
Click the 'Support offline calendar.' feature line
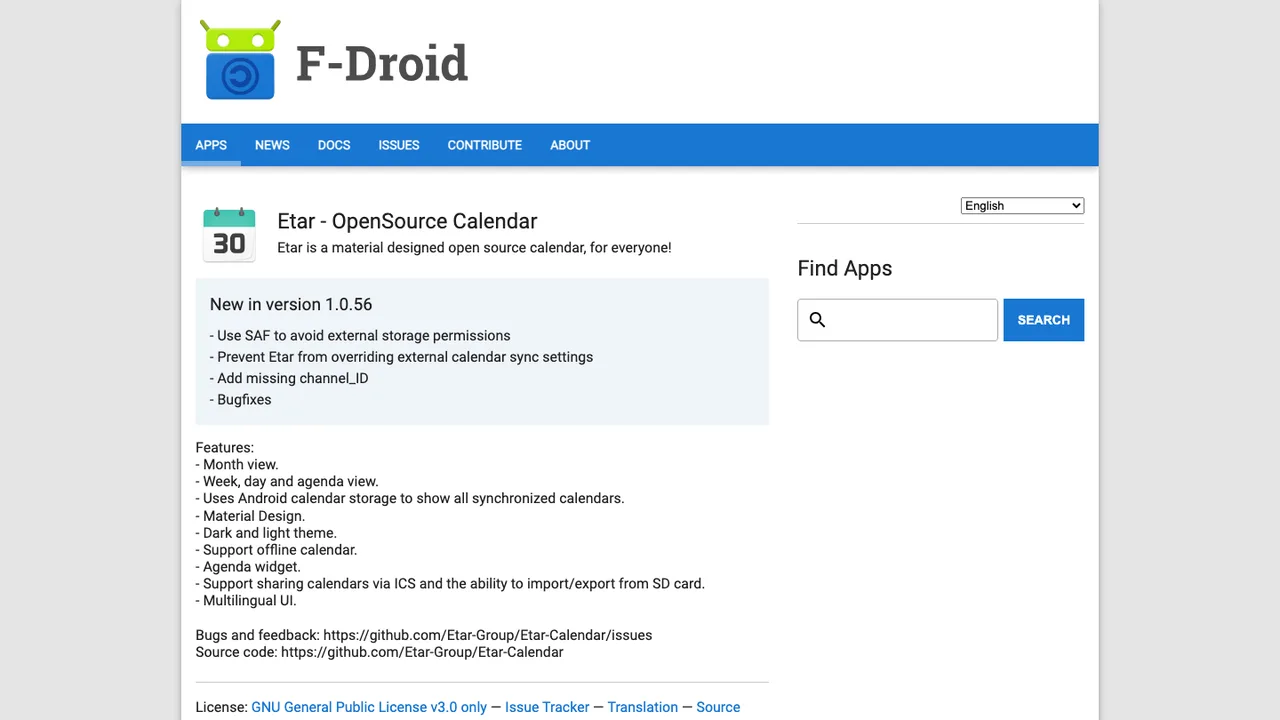276,550
